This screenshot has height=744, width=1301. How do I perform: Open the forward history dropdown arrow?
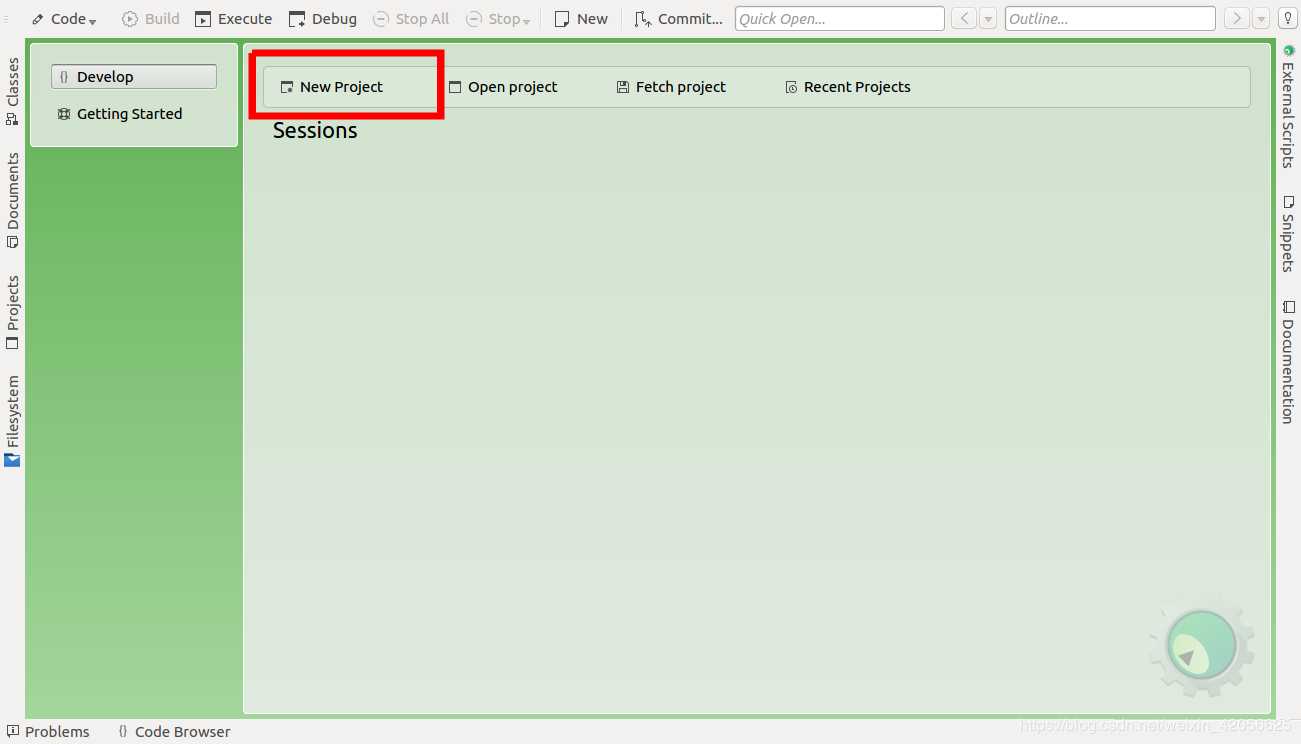click(x=1261, y=19)
